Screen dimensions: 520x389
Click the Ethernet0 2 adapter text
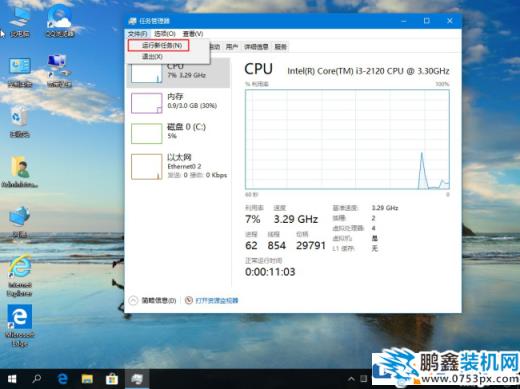point(184,166)
